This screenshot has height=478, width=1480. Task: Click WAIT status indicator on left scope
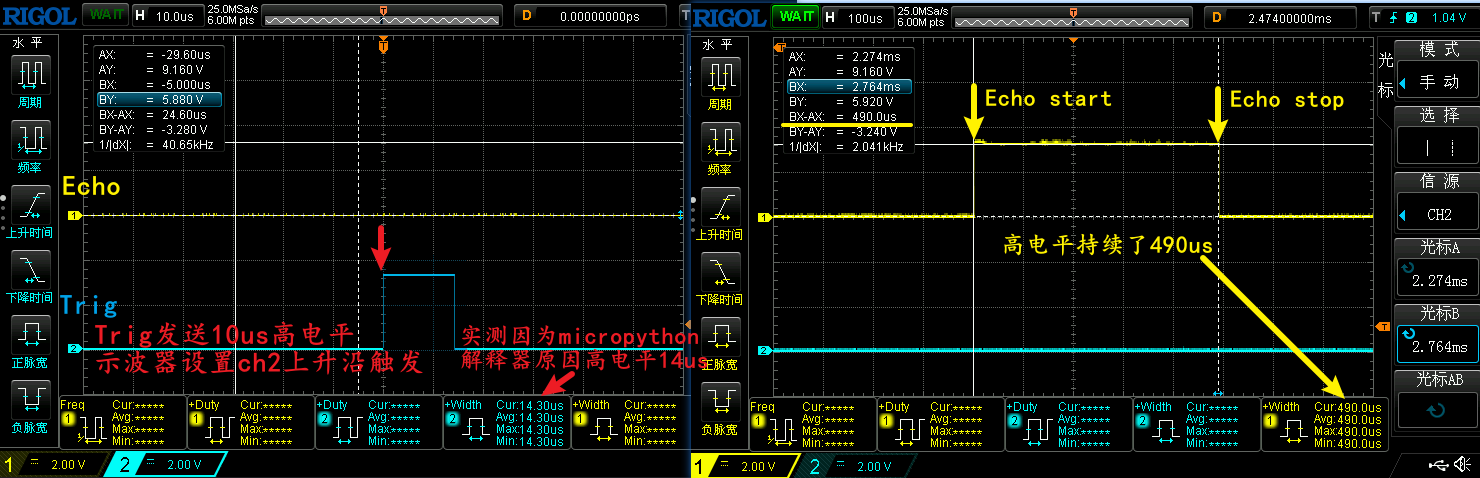(x=103, y=16)
